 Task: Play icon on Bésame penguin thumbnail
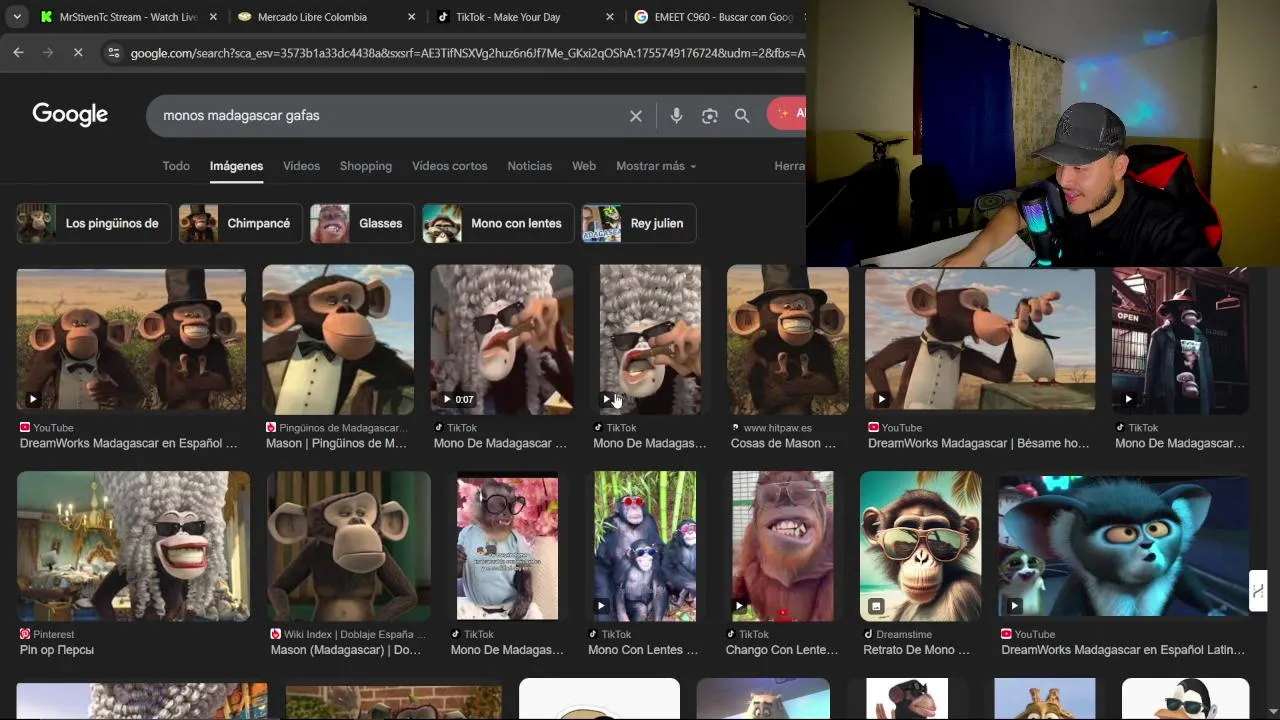click(881, 399)
